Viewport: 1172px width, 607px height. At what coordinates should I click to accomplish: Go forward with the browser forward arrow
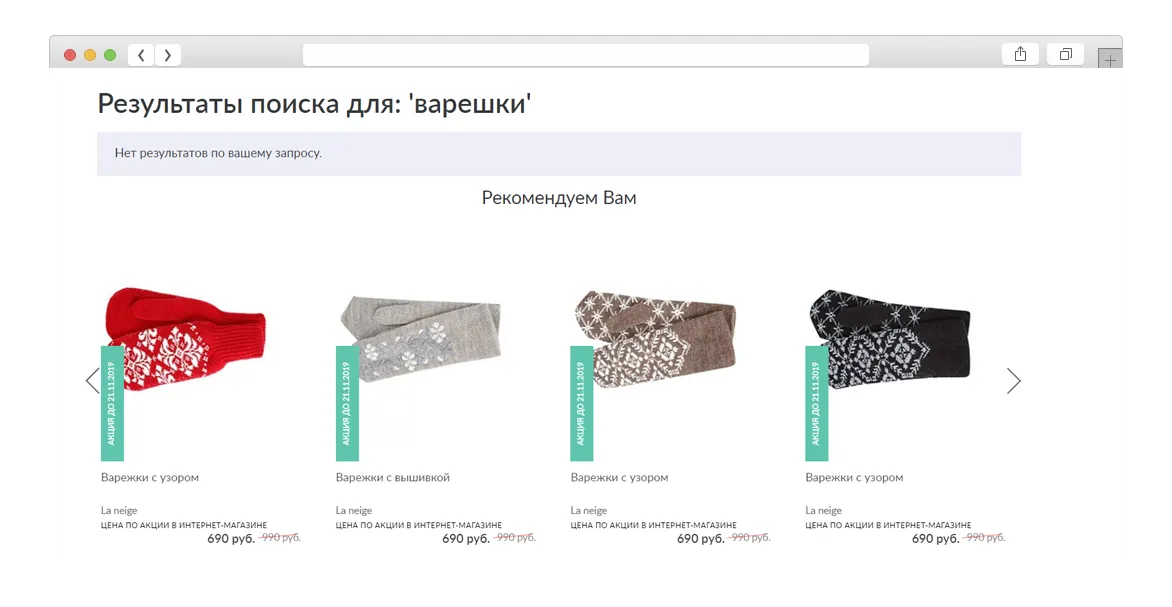tap(167, 55)
